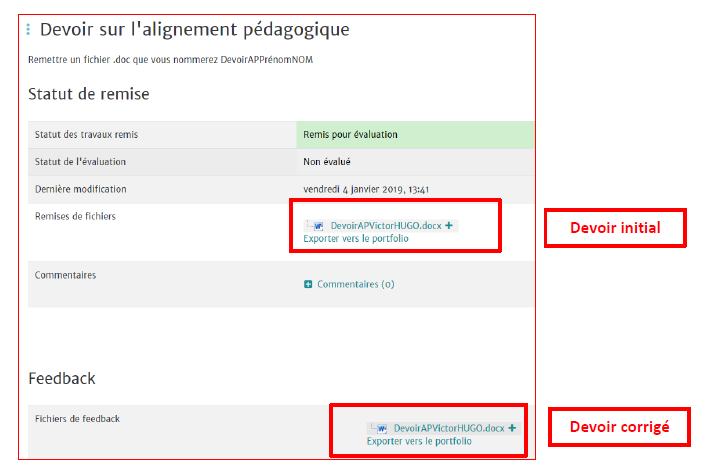This screenshot has width=715, height=473.
Task: Click the Devoir corrigé annotation label
Action: (619, 427)
